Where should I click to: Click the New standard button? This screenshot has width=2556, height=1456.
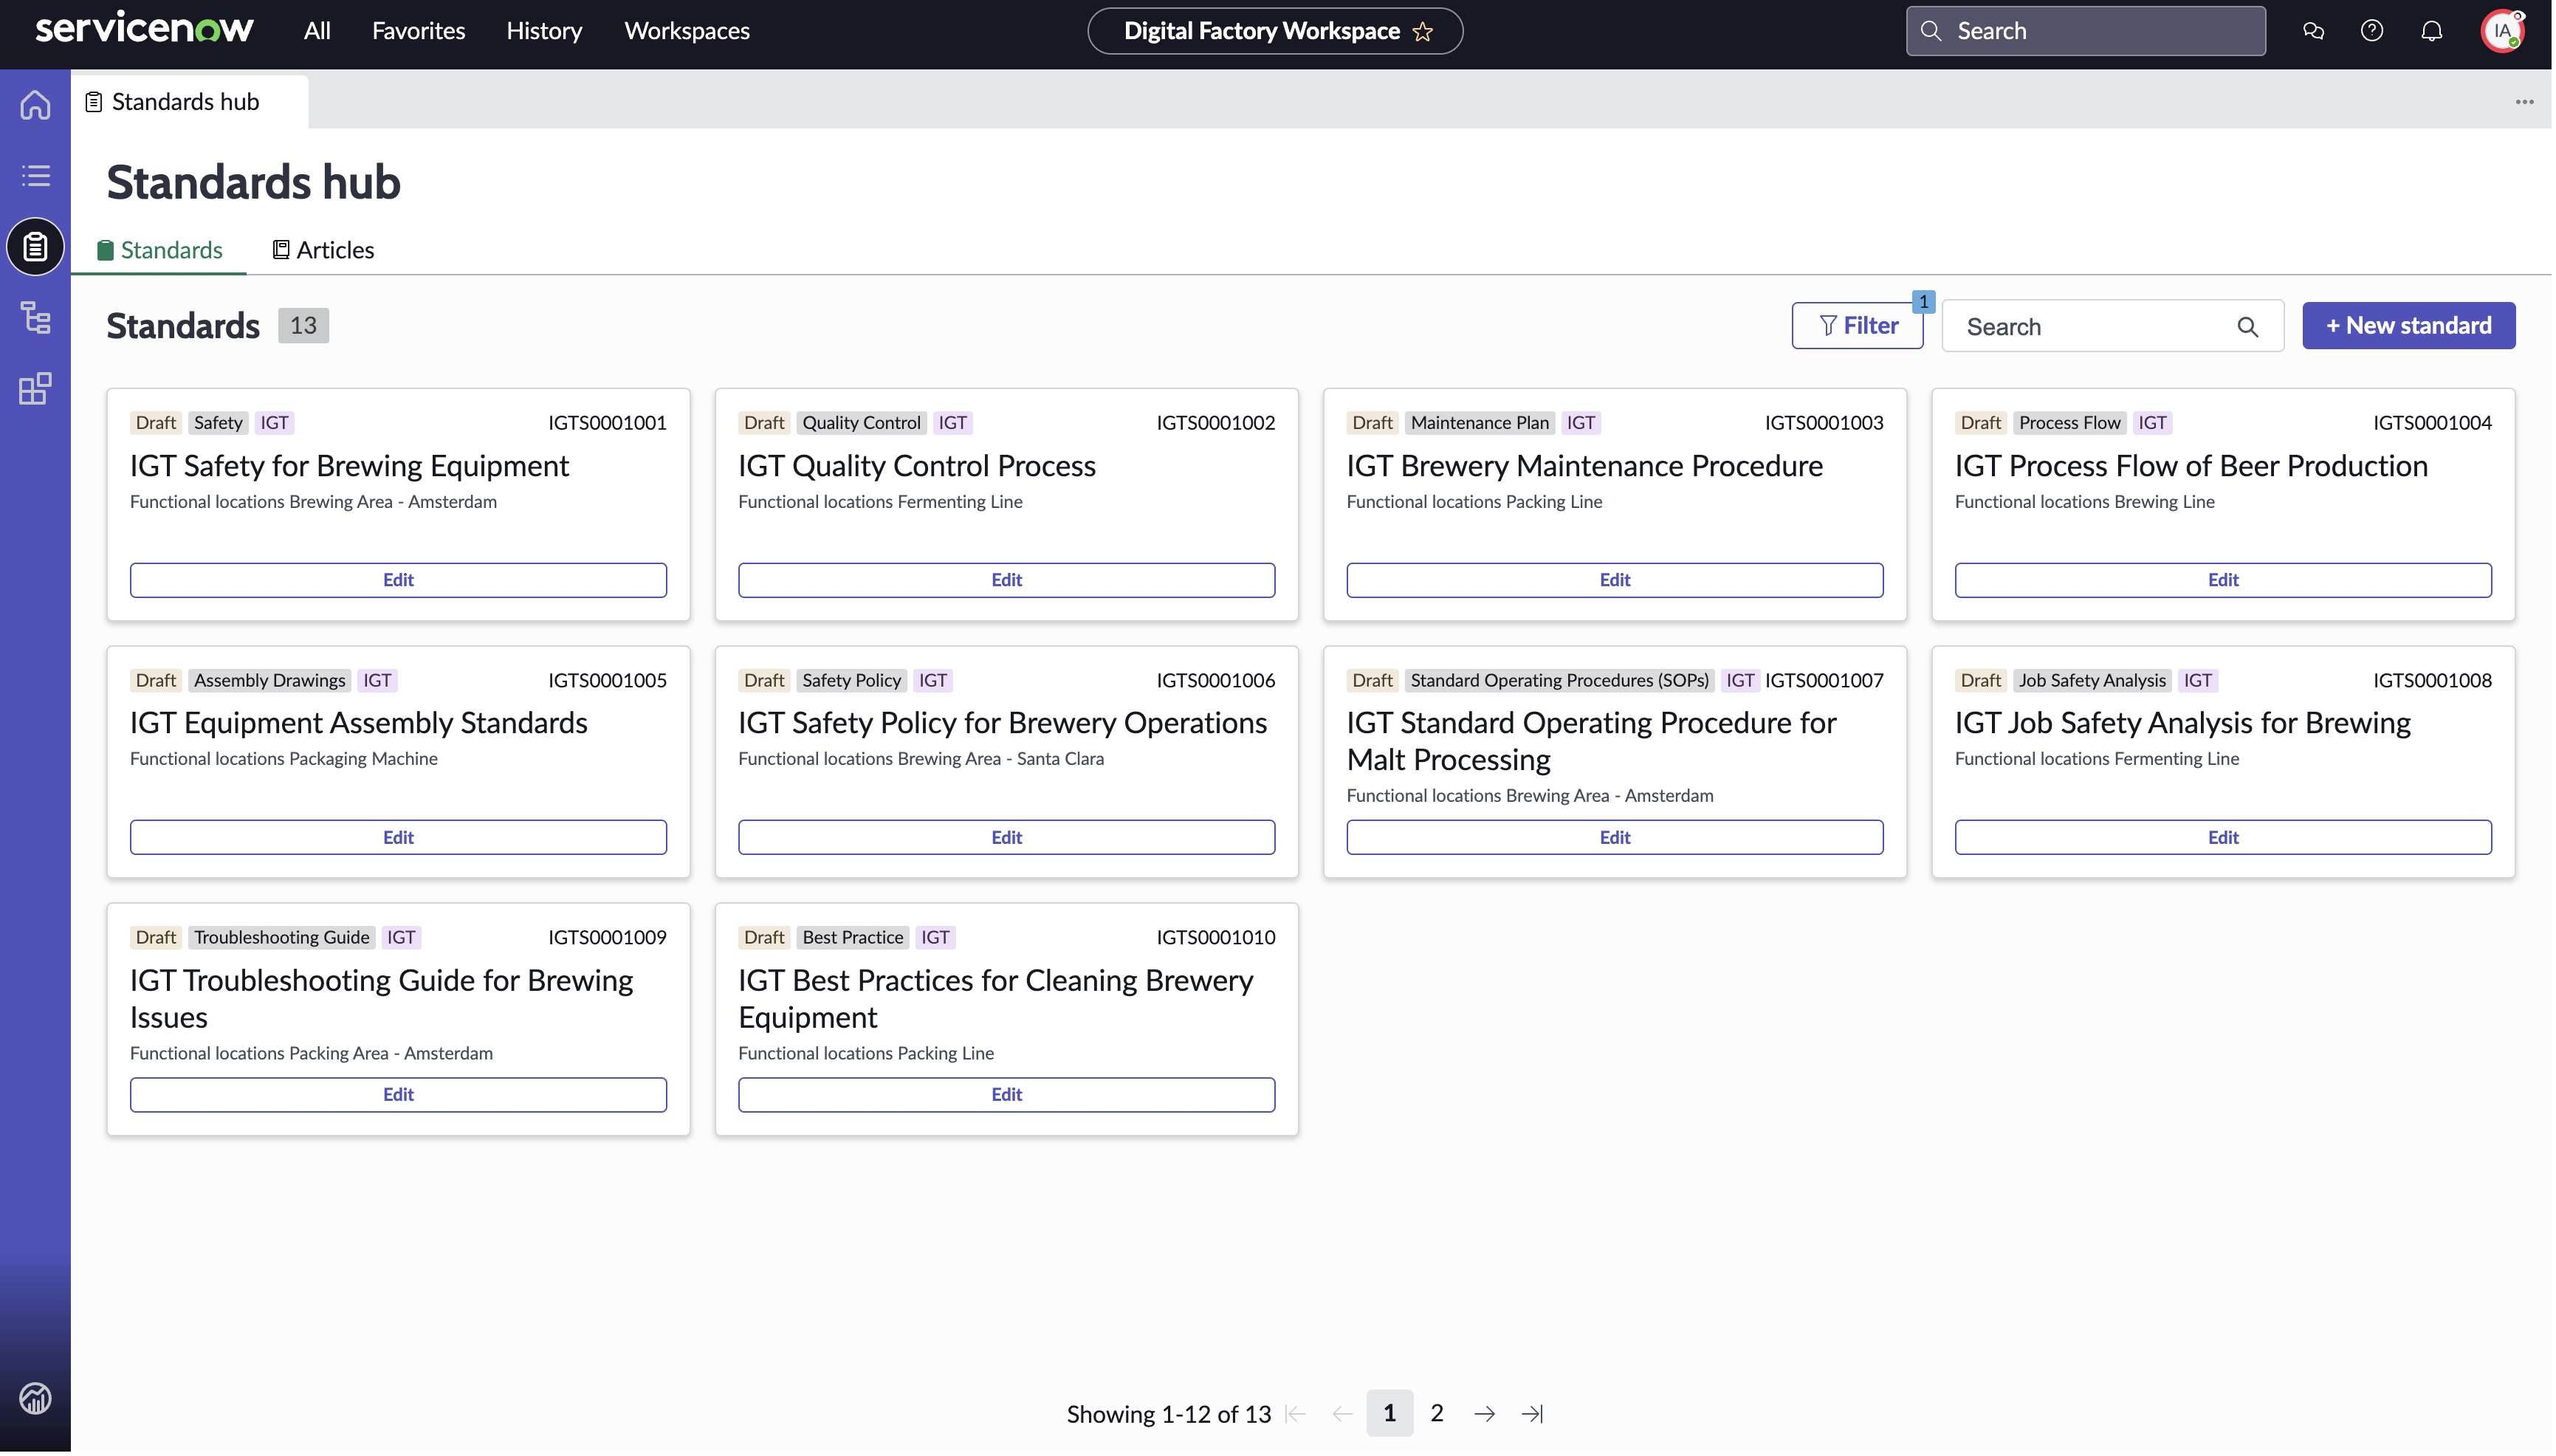click(x=2408, y=326)
